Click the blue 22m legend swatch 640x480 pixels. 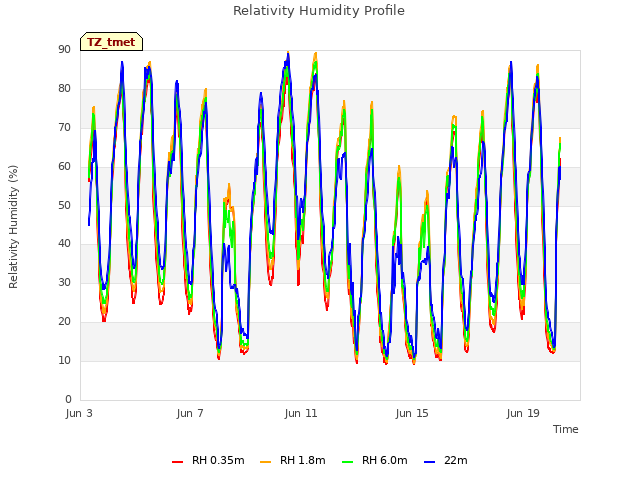tap(429, 462)
